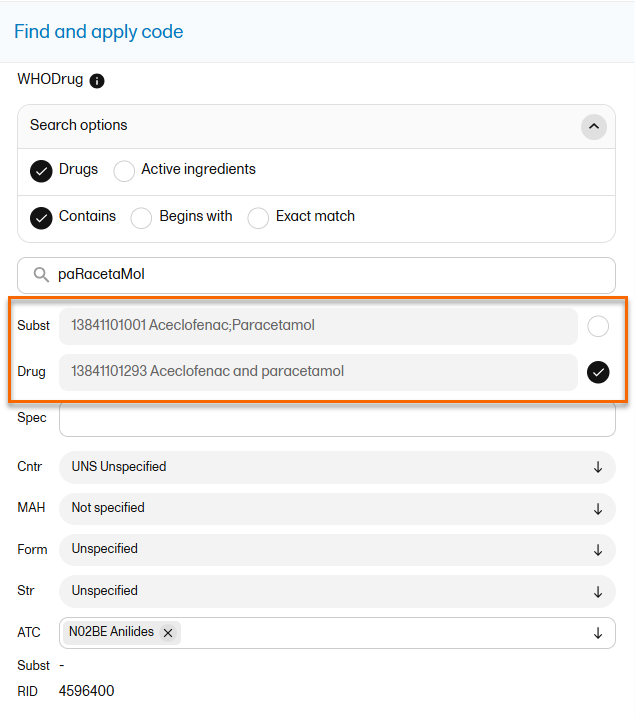Click the paRacetaMol search field
Screen dimensions: 635x717
click(330, 275)
